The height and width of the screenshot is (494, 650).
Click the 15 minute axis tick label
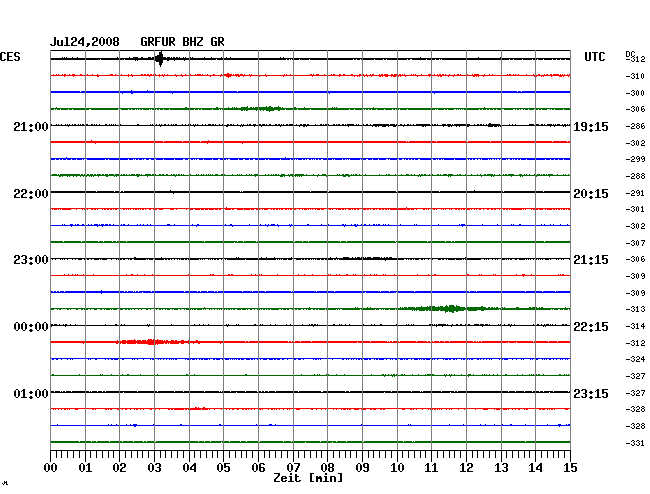coord(570,468)
